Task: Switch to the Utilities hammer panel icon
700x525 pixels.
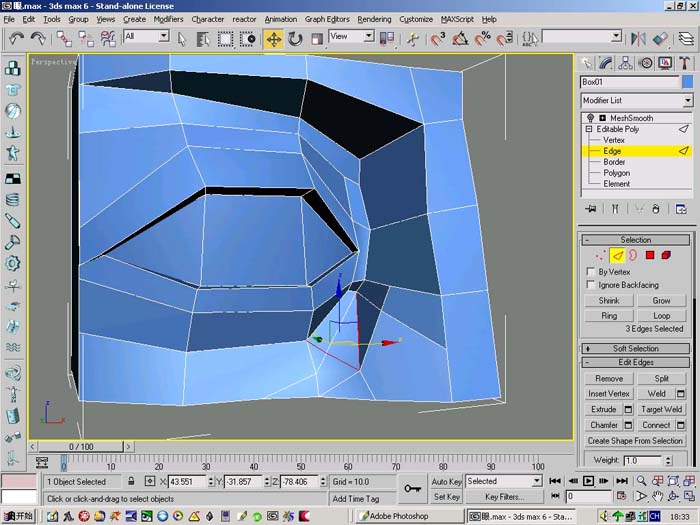Action: tap(684, 63)
